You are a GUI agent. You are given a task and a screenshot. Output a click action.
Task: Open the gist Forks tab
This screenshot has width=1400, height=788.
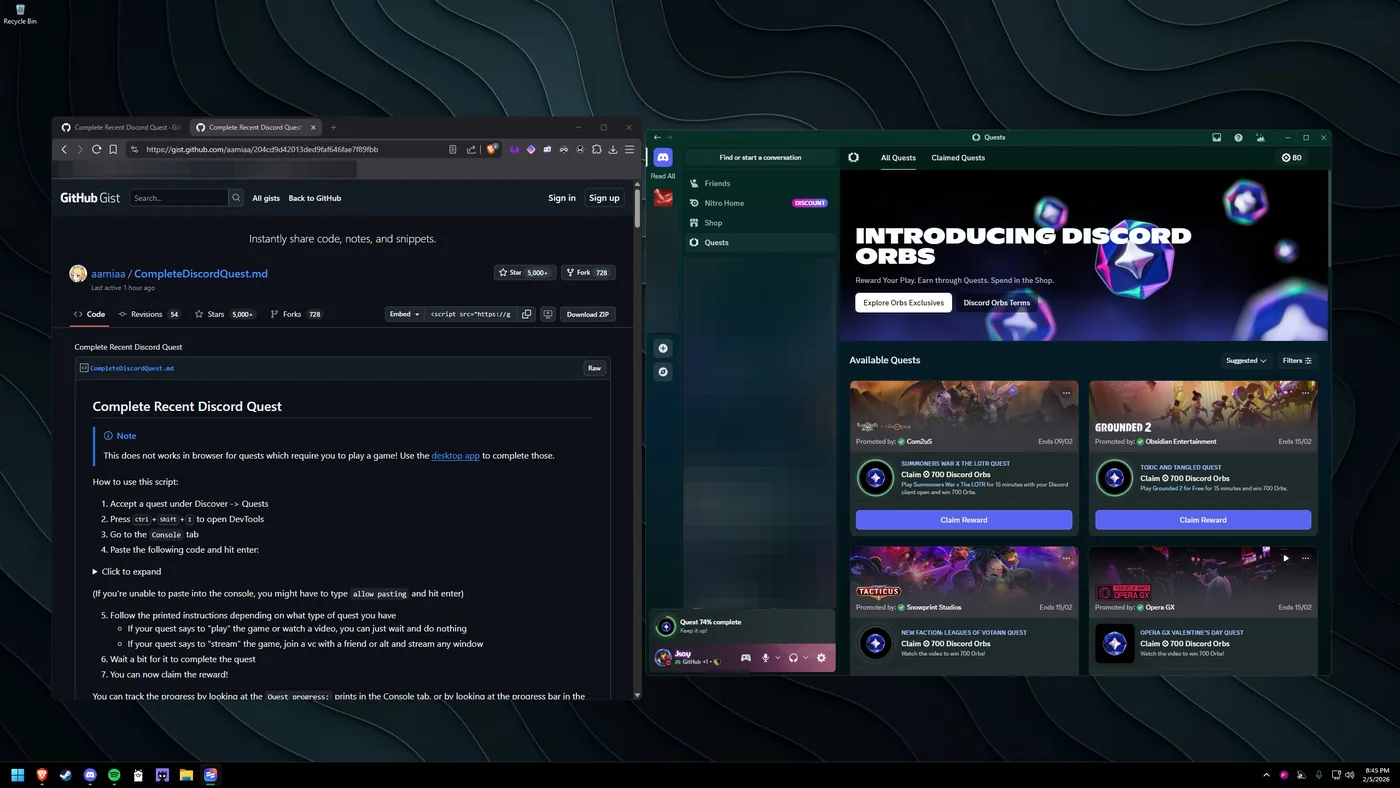coord(296,314)
